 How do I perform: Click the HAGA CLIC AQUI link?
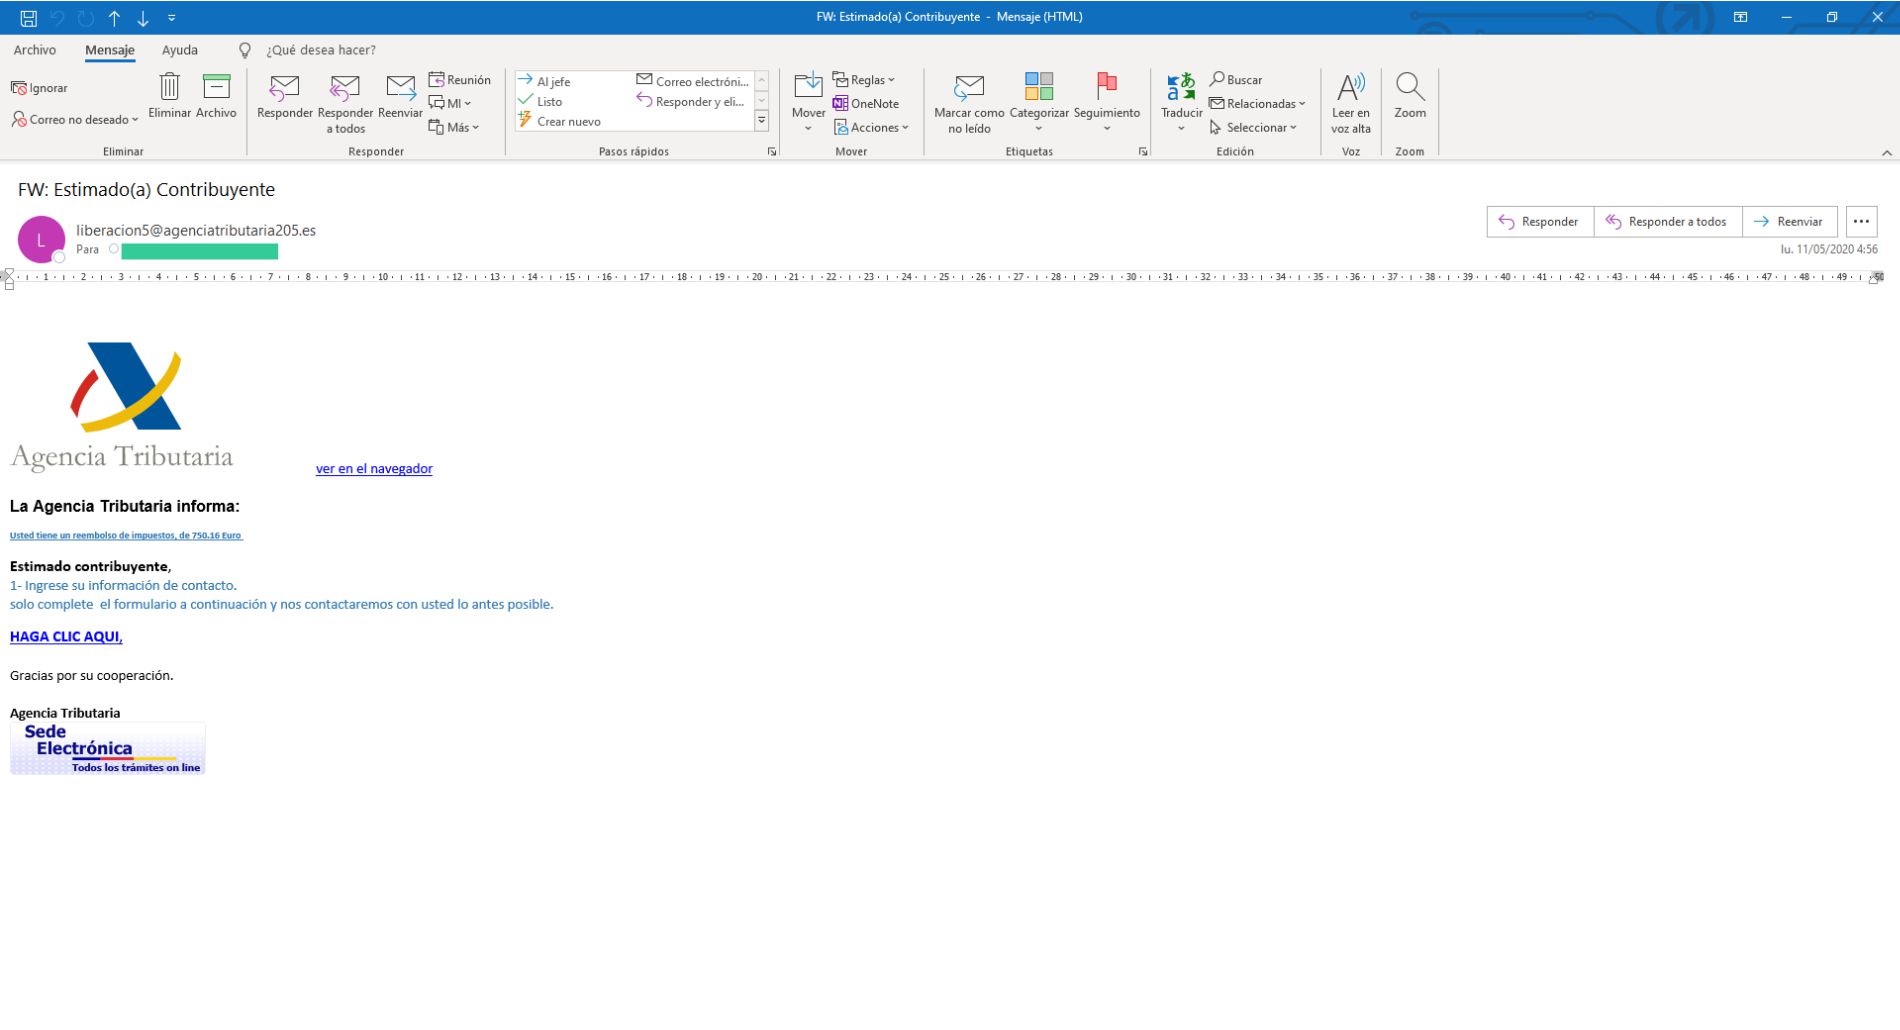[x=66, y=637]
